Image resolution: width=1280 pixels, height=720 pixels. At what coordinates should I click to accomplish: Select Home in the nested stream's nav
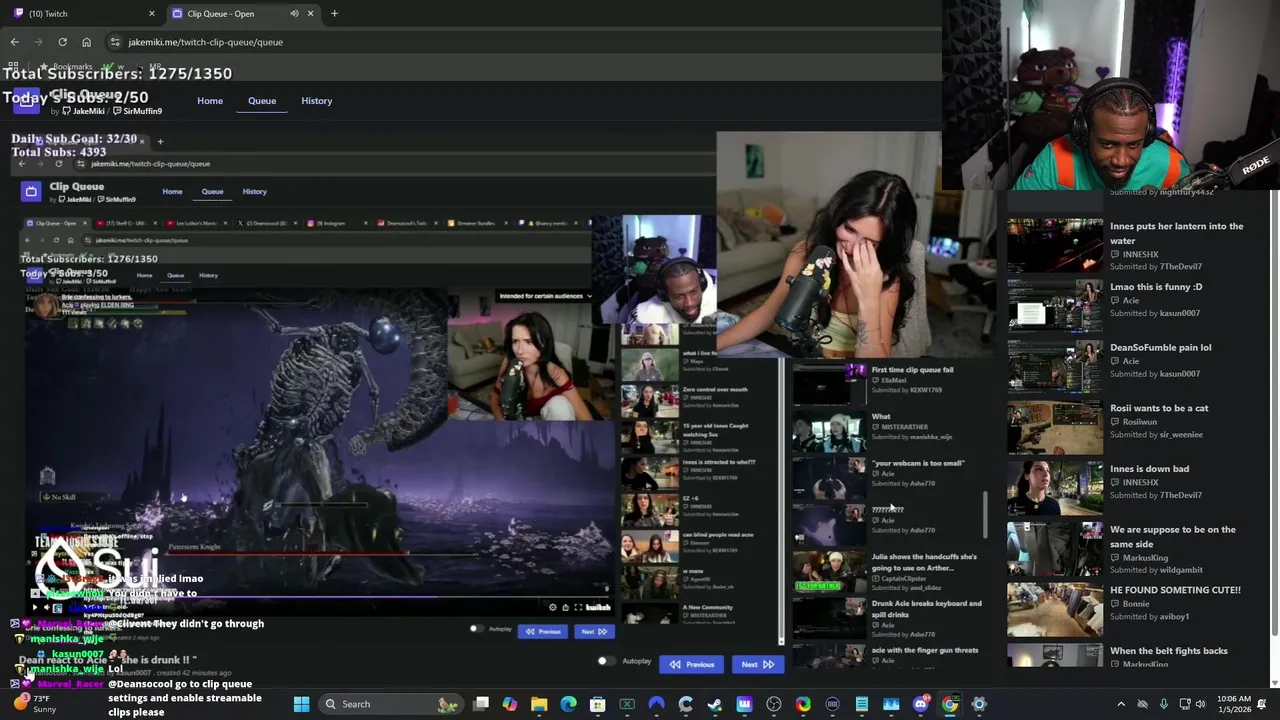(172, 191)
